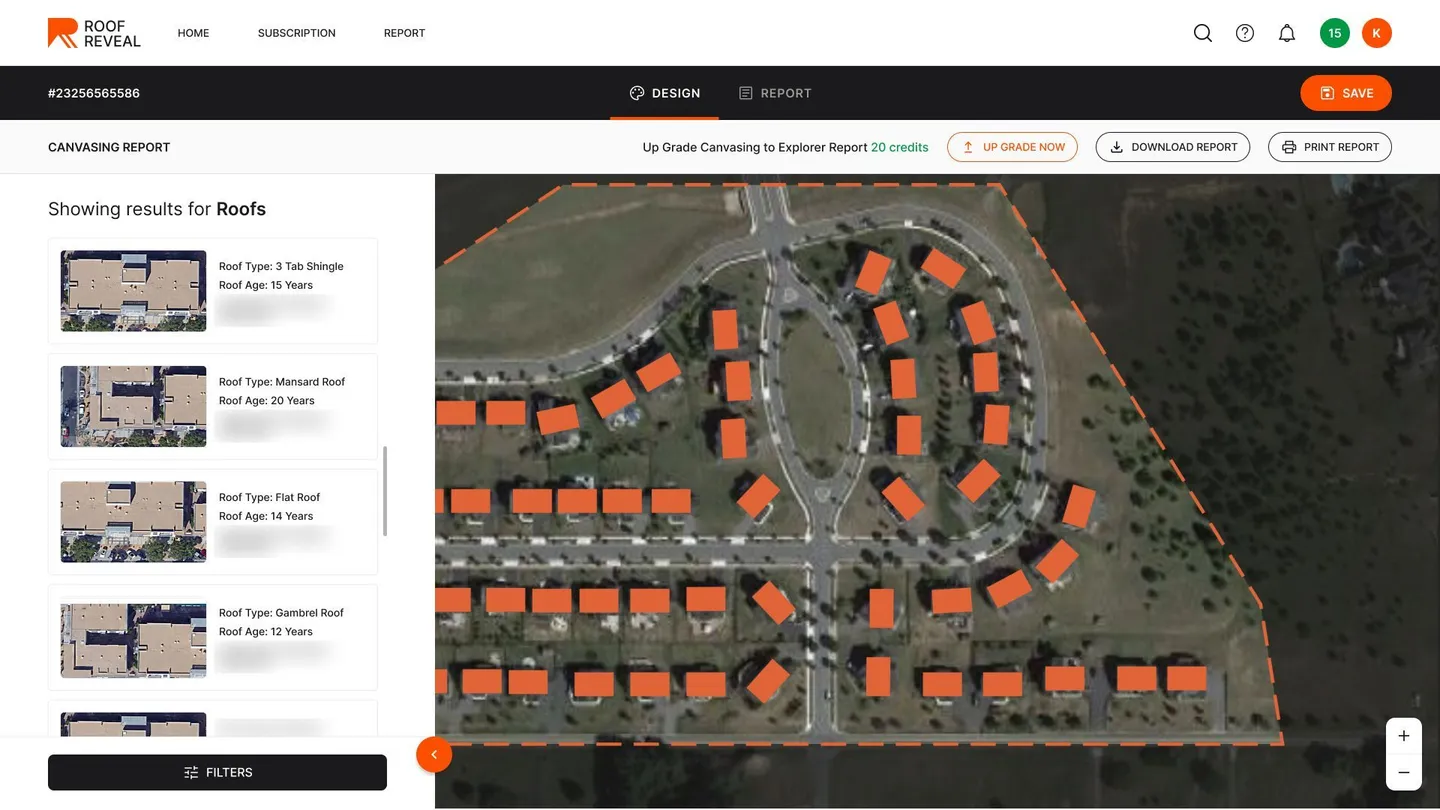Click the Roof Reveal logo
The height and width of the screenshot is (810, 1440).
(x=94, y=33)
